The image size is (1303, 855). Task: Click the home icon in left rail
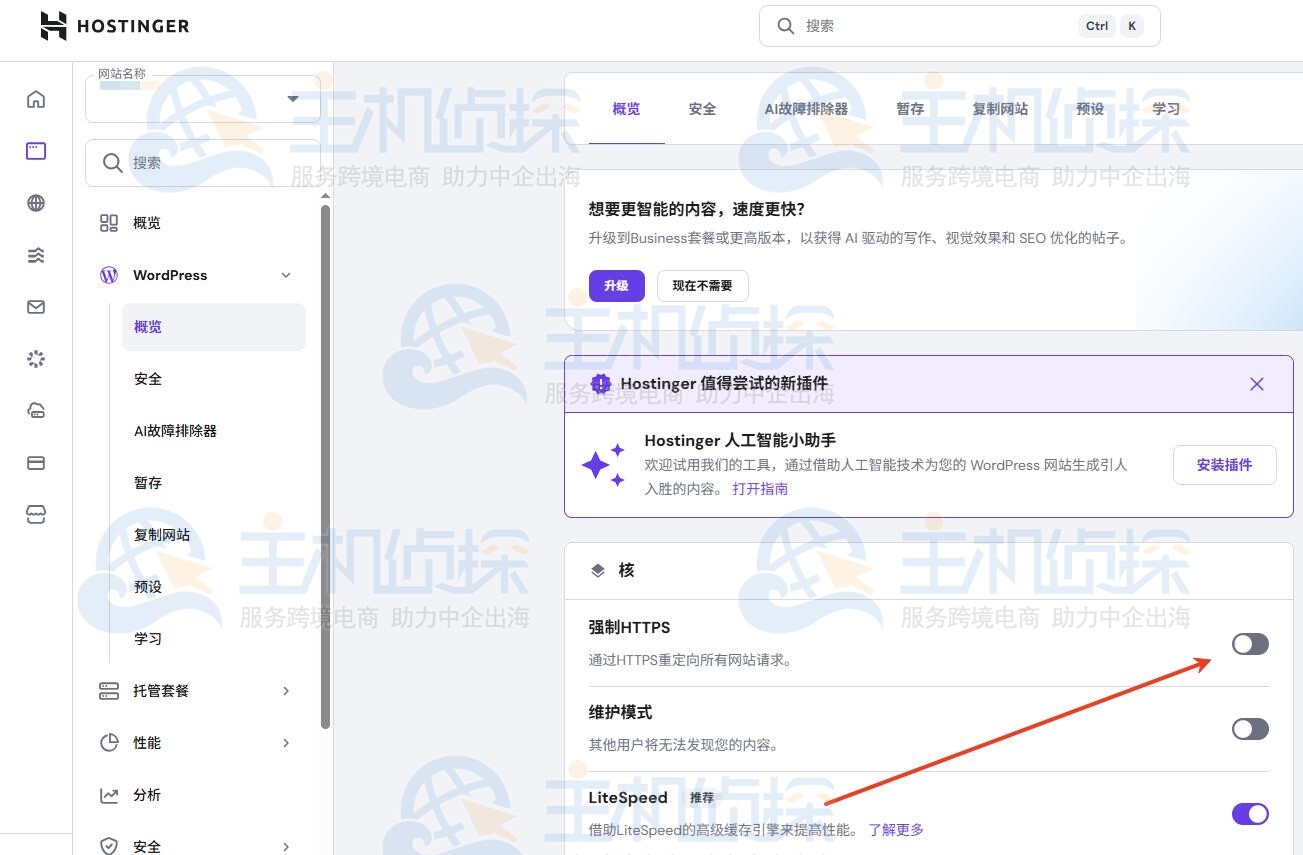(36, 99)
